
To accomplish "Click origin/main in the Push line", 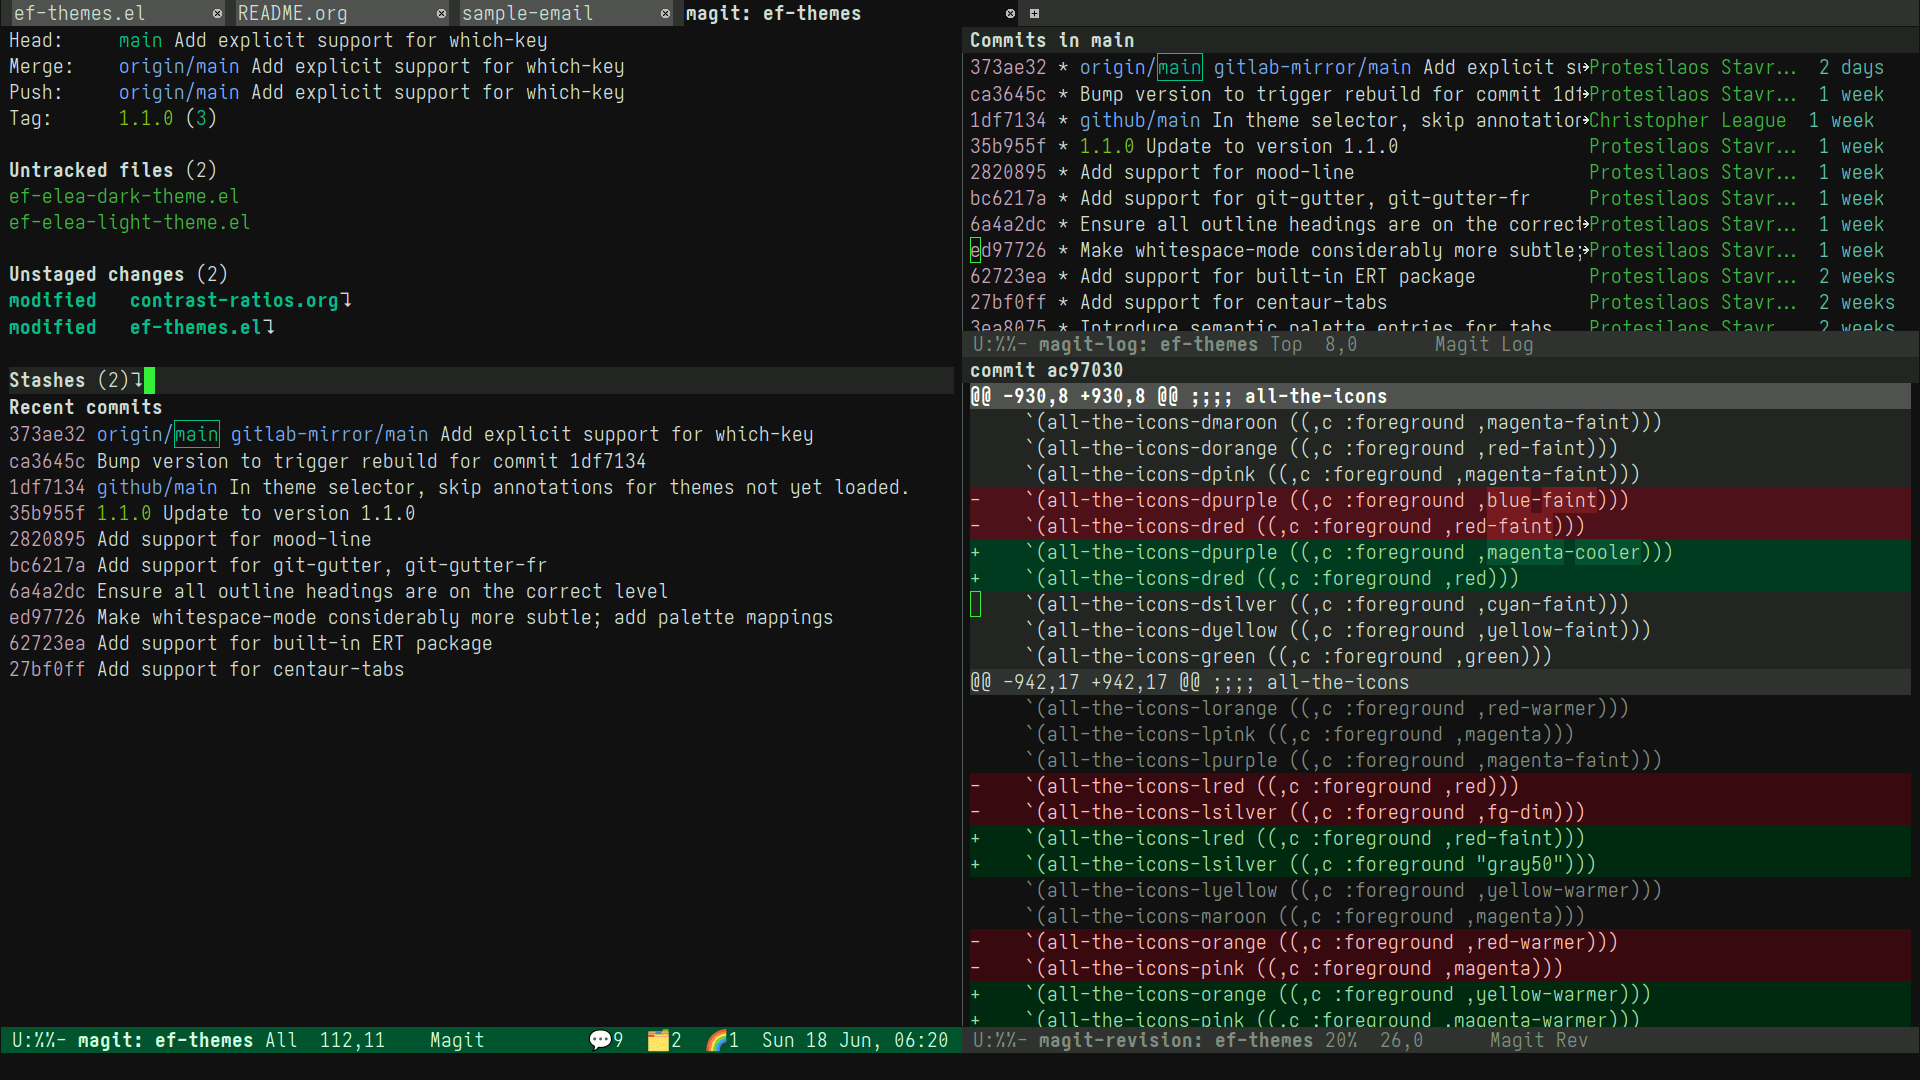I will [179, 92].
